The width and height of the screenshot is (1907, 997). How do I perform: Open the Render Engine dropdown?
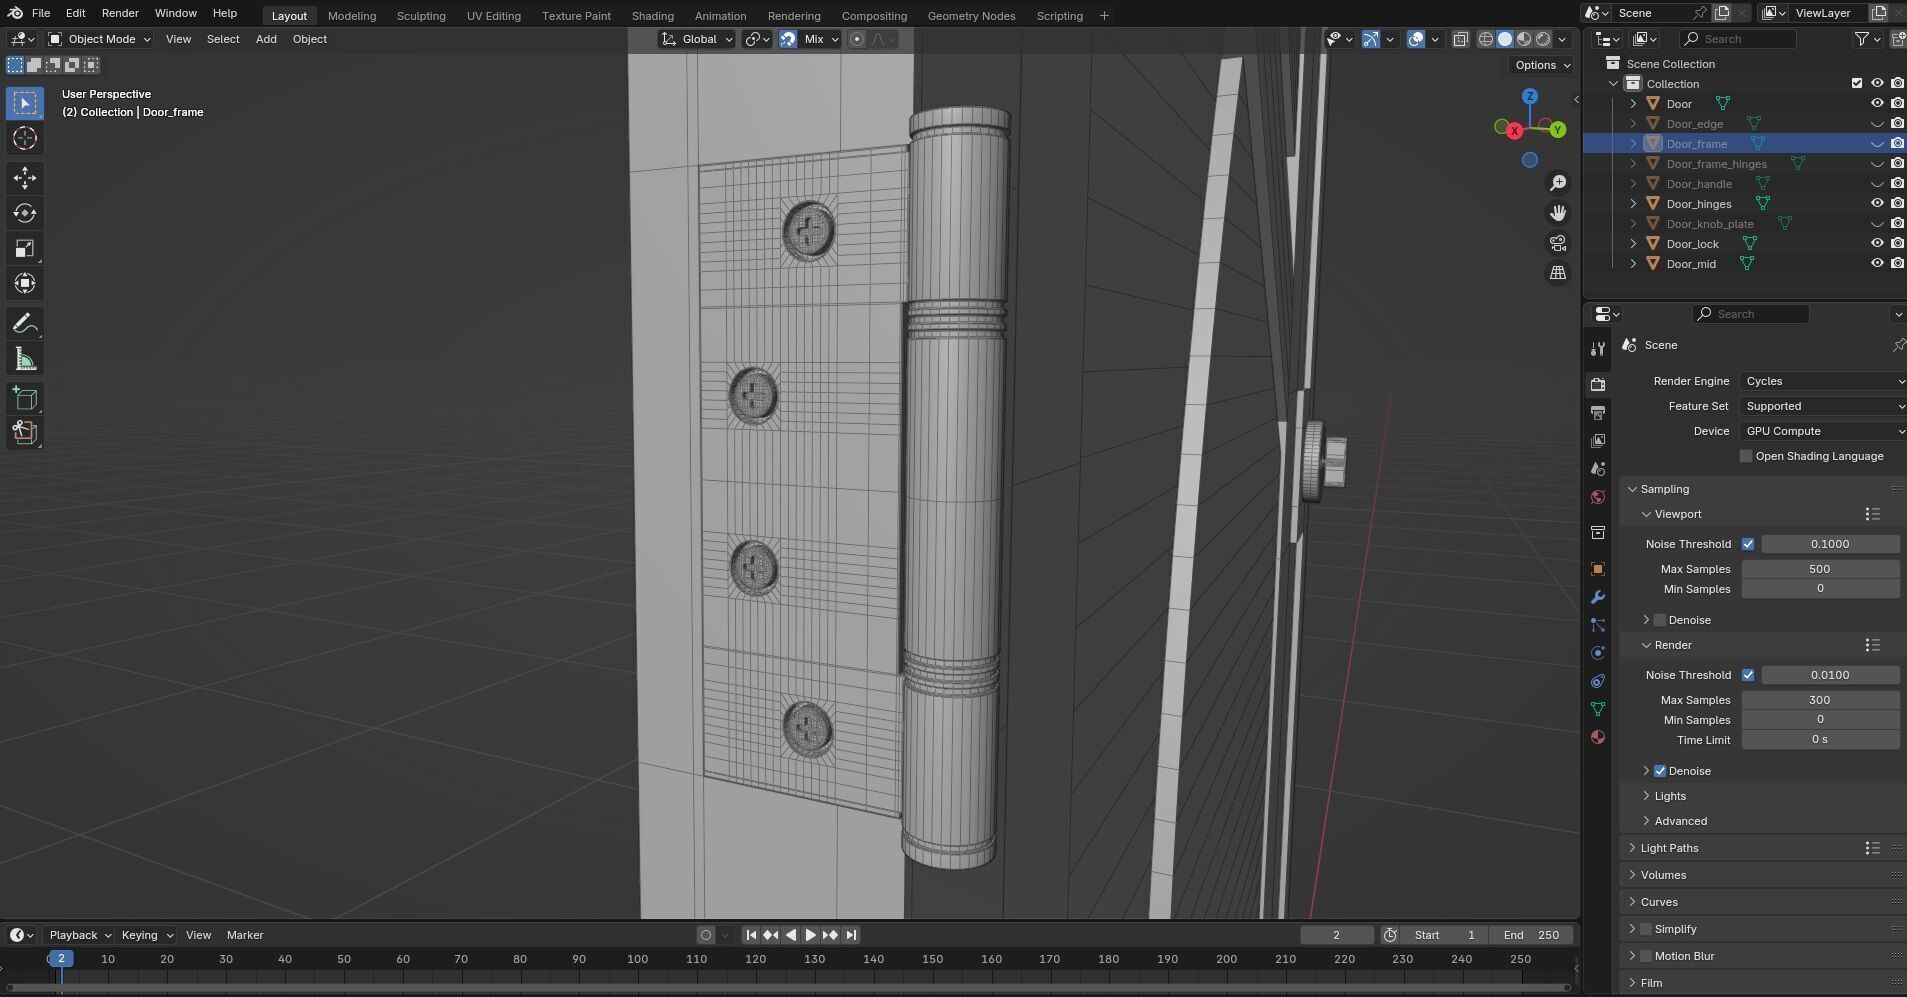point(1823,381)
